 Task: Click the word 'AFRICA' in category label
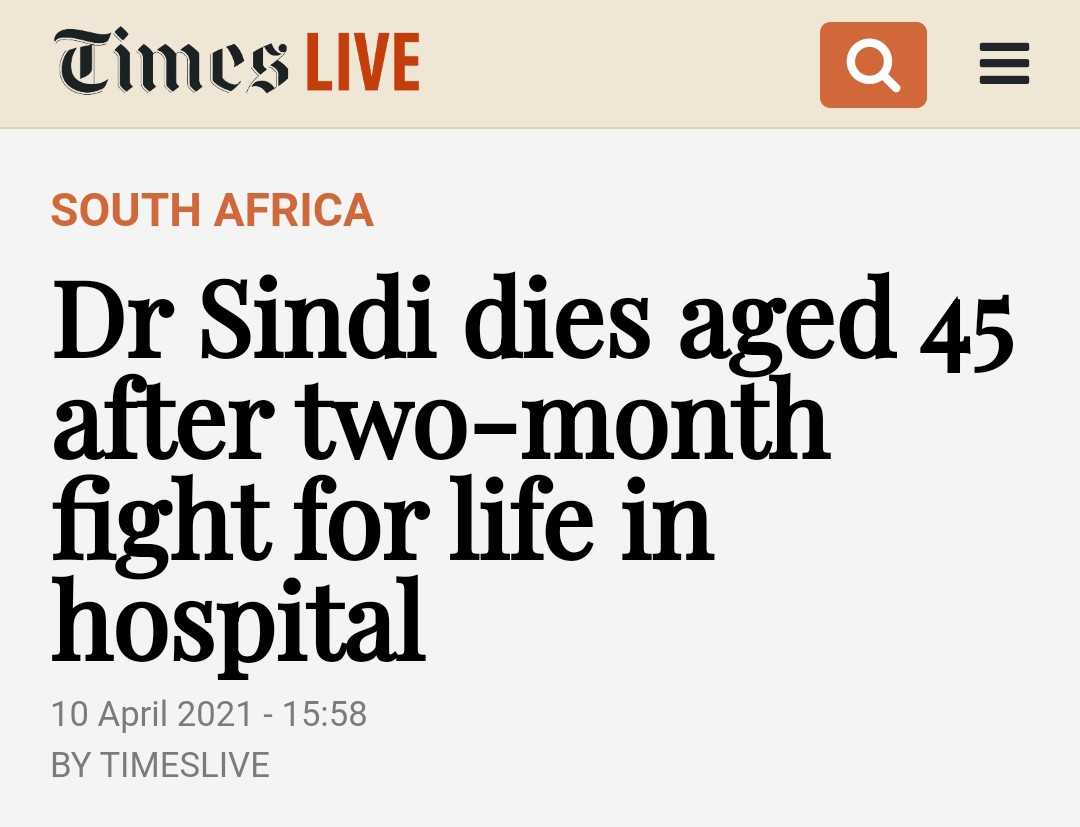click(x=294, y=210)
